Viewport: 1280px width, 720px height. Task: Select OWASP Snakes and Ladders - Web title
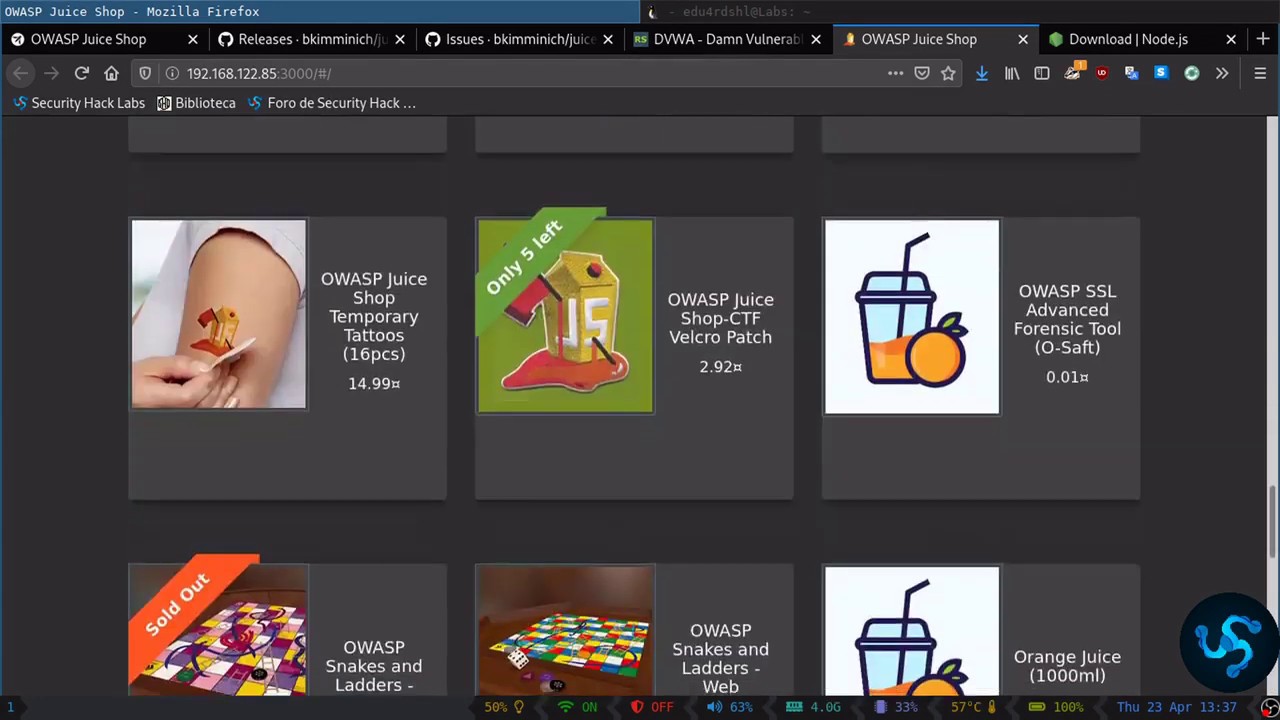click(x=720, y=658)
